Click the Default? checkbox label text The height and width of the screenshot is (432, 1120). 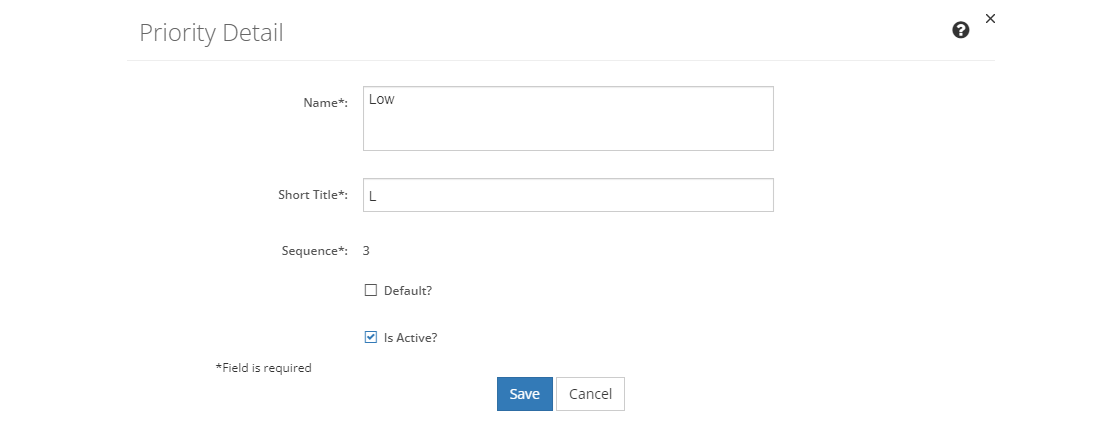408,291
